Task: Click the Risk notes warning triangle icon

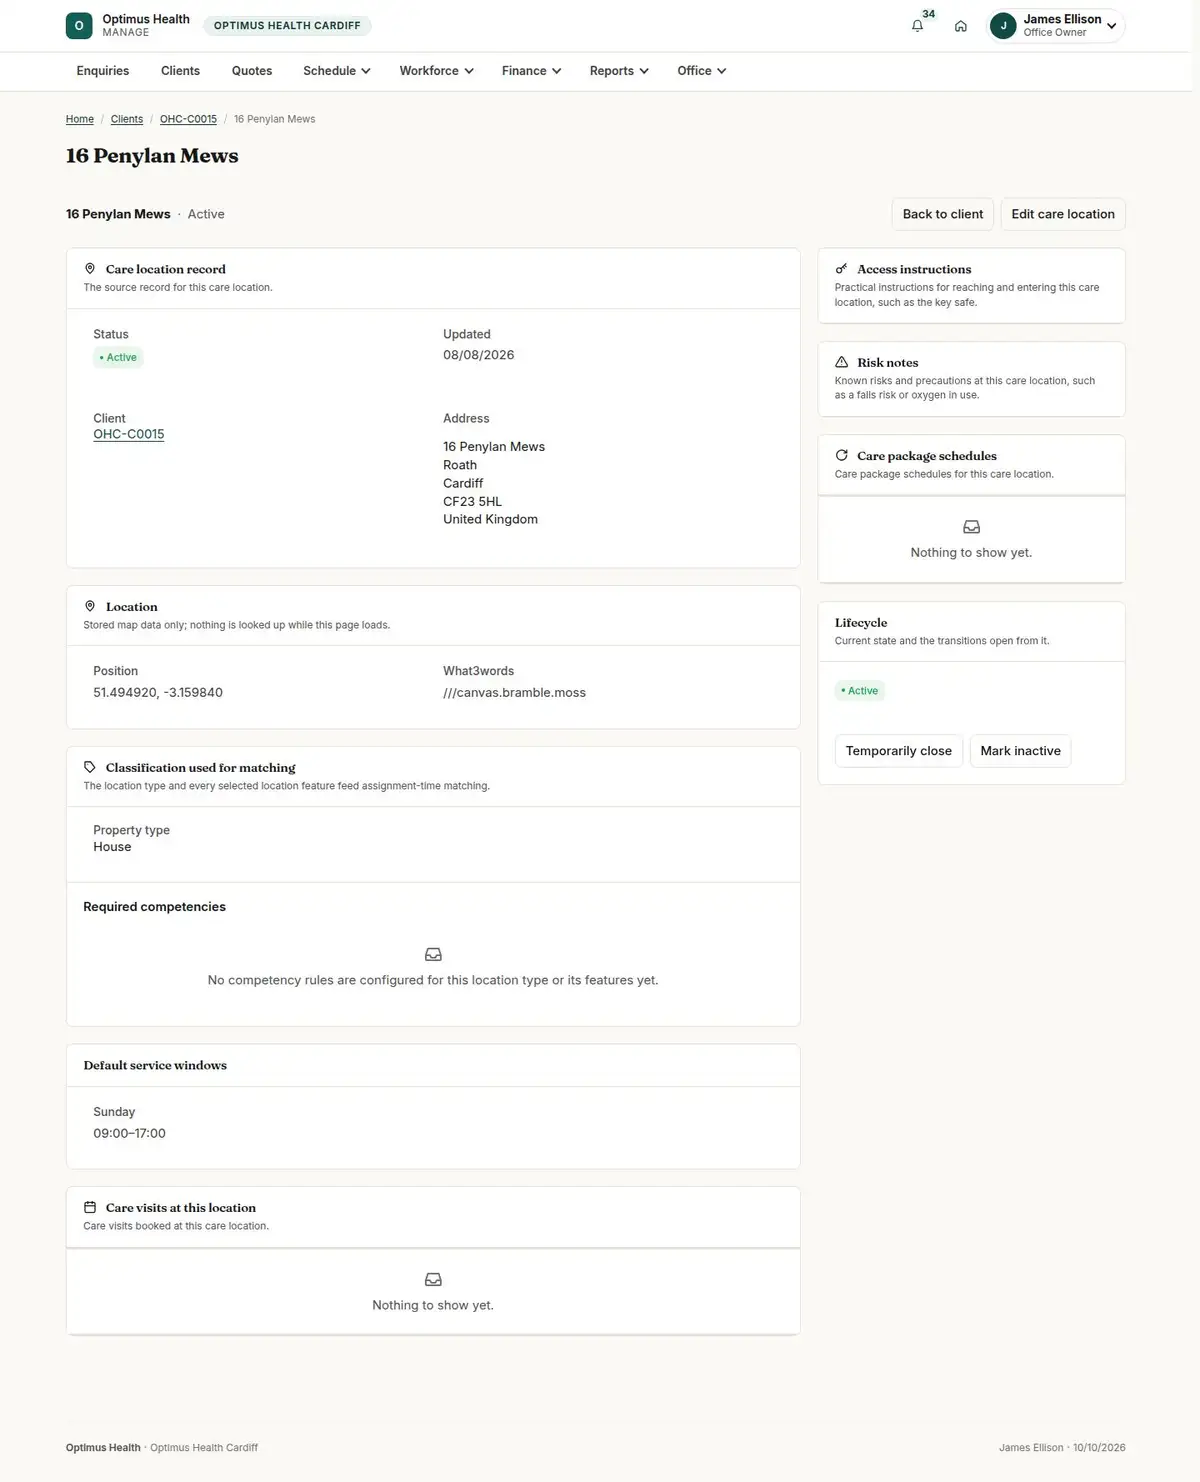Action: [x=841, y=362]
